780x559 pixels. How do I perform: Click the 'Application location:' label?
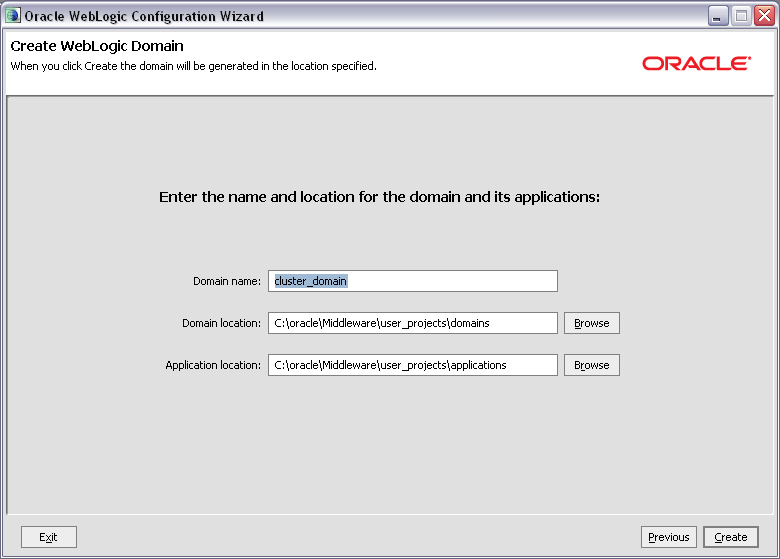pos(213,365)
